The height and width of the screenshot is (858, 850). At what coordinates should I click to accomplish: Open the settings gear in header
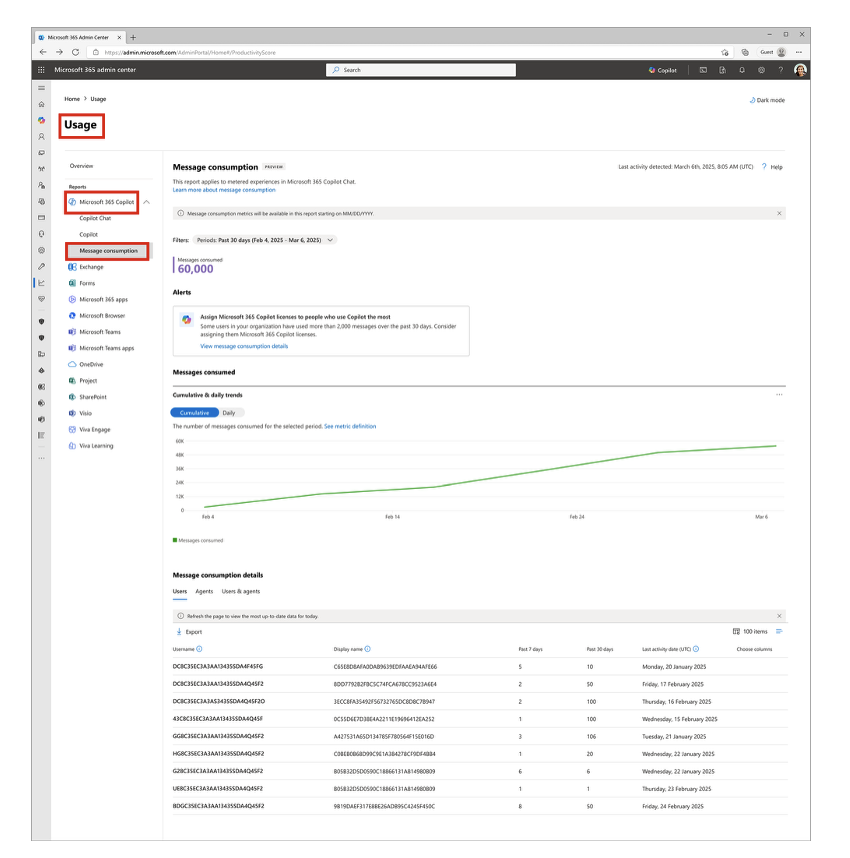761,70
